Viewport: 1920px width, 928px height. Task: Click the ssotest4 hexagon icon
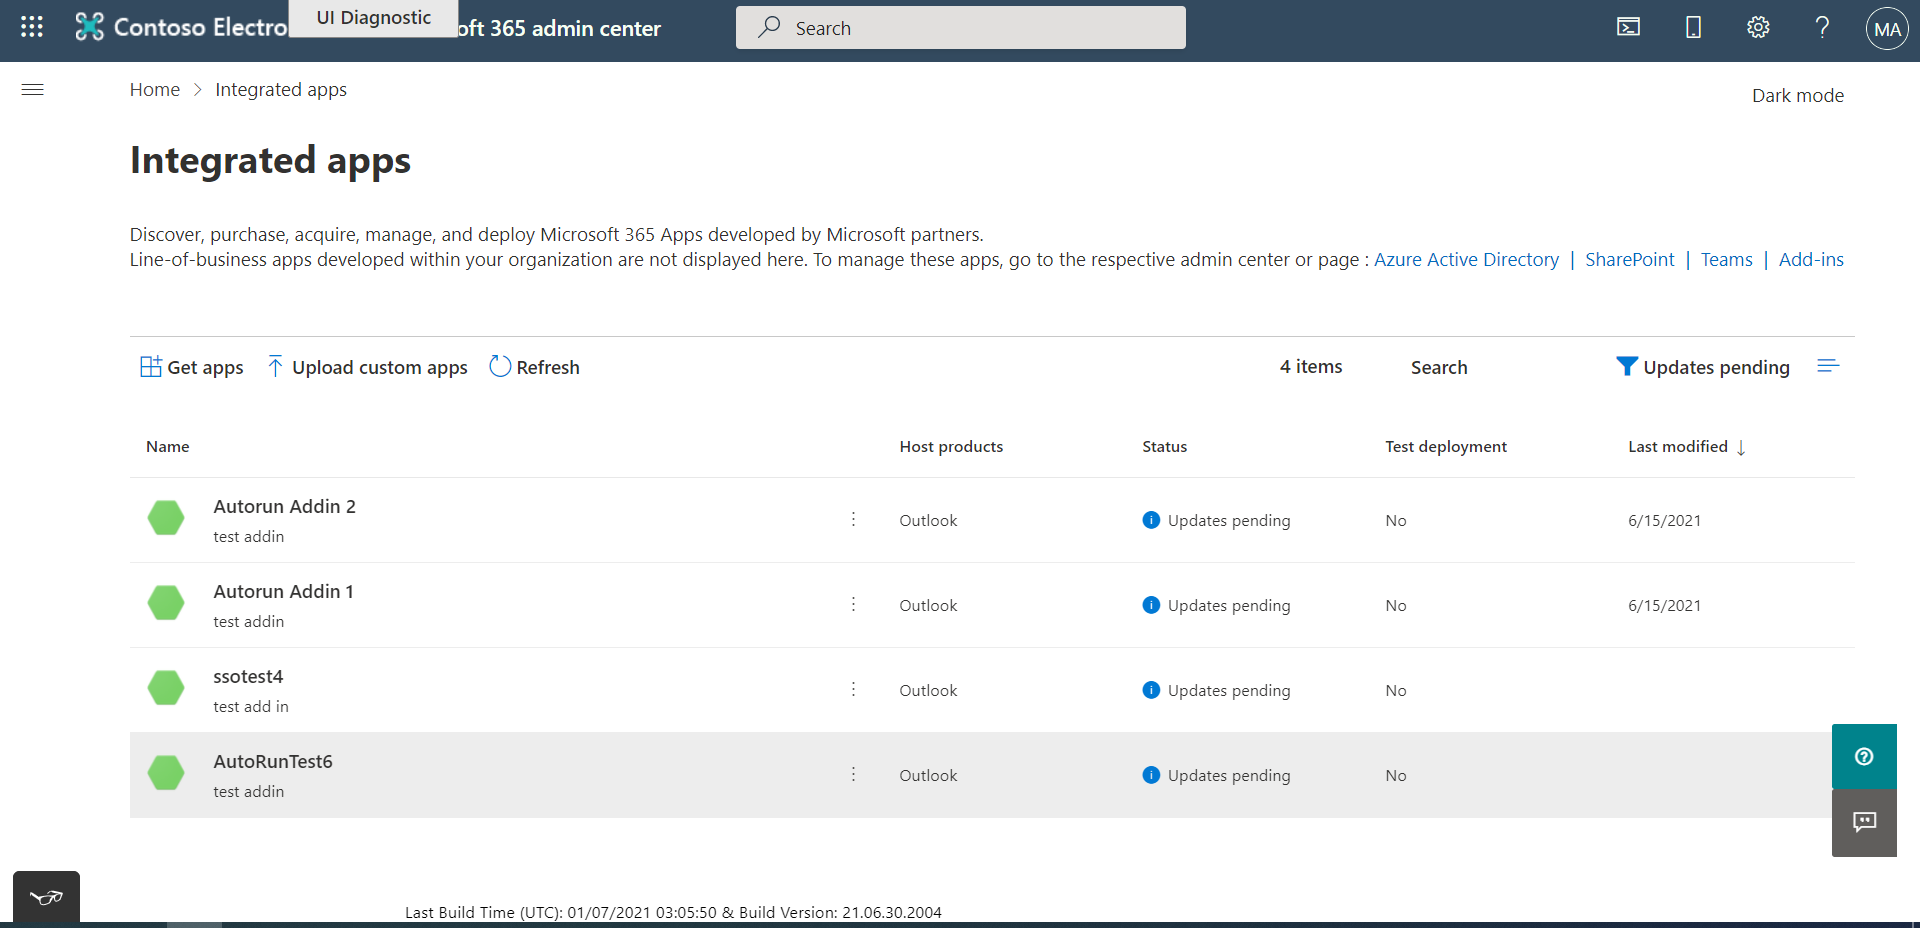(x=166, y=688)
